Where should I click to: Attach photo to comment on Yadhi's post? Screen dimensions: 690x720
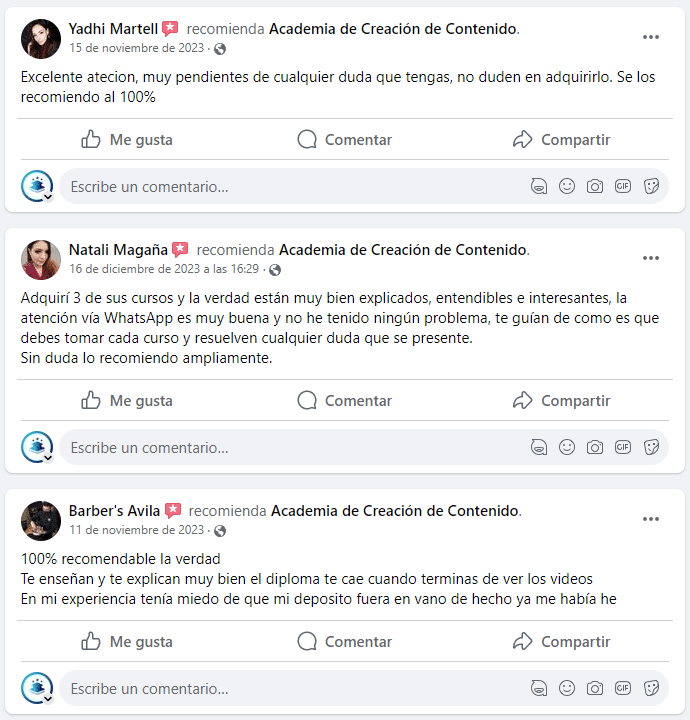(595, 186)
